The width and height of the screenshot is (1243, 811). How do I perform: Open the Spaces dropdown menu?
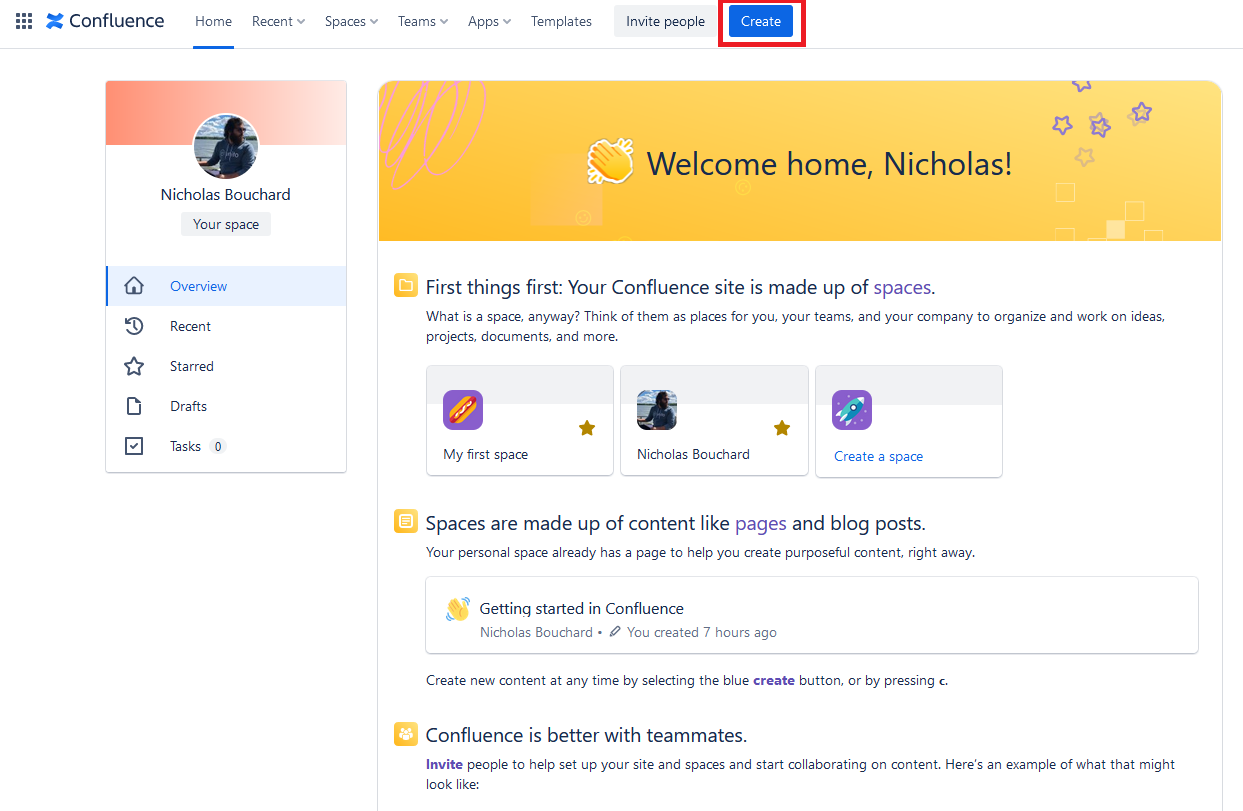(x=351, y=21)
